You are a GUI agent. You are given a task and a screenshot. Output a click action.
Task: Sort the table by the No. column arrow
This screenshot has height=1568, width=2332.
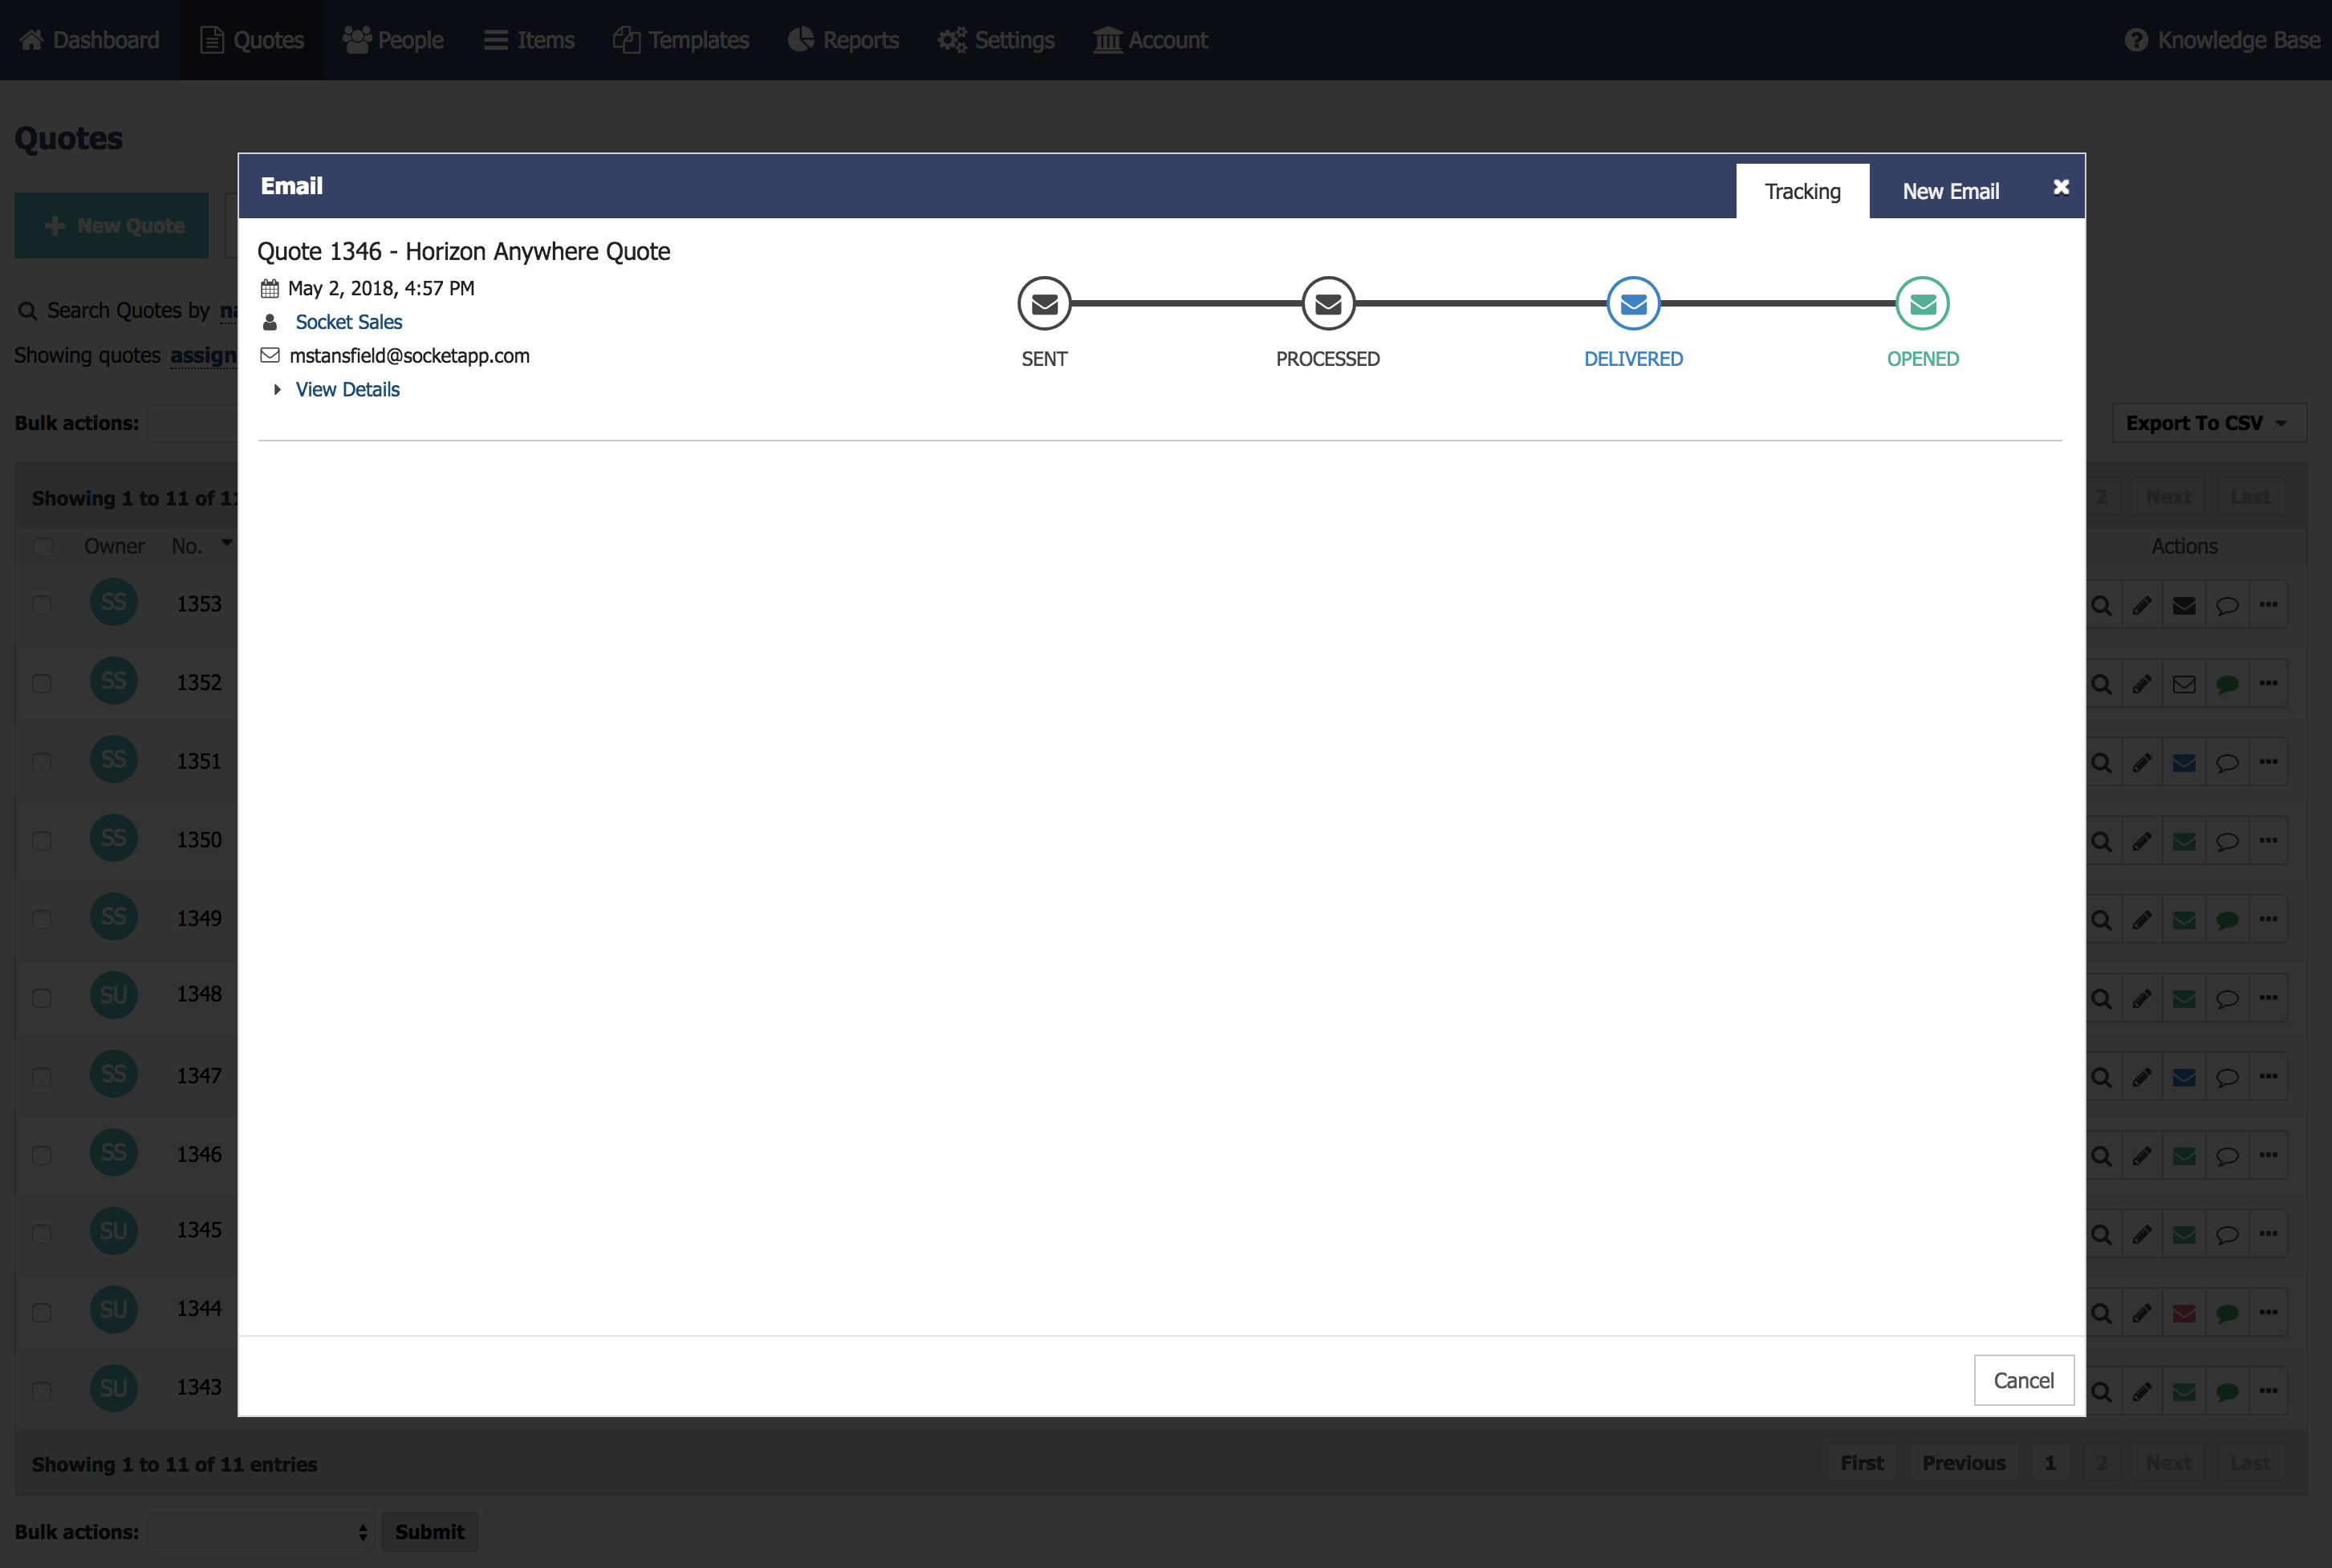tap(227, 543)
